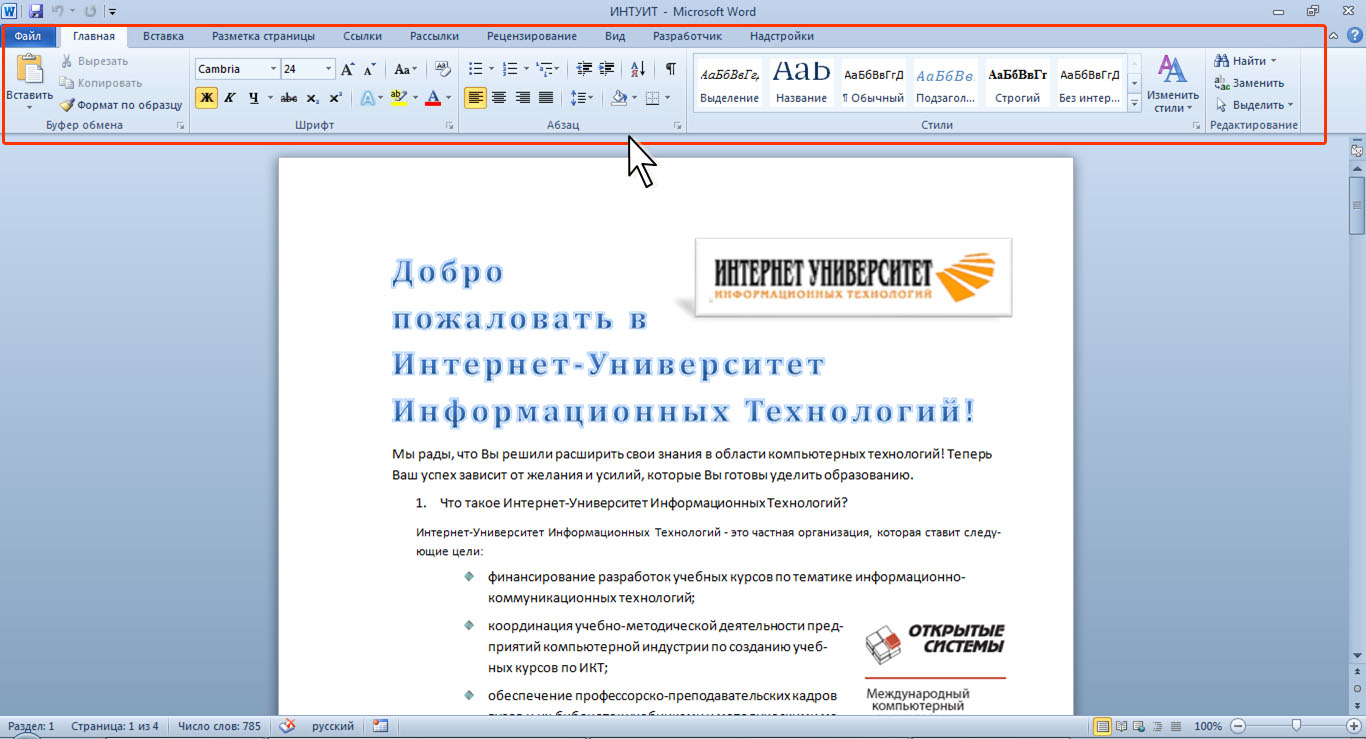Toggle italic К formatting
1366x739 pixels.
[230, 97]
